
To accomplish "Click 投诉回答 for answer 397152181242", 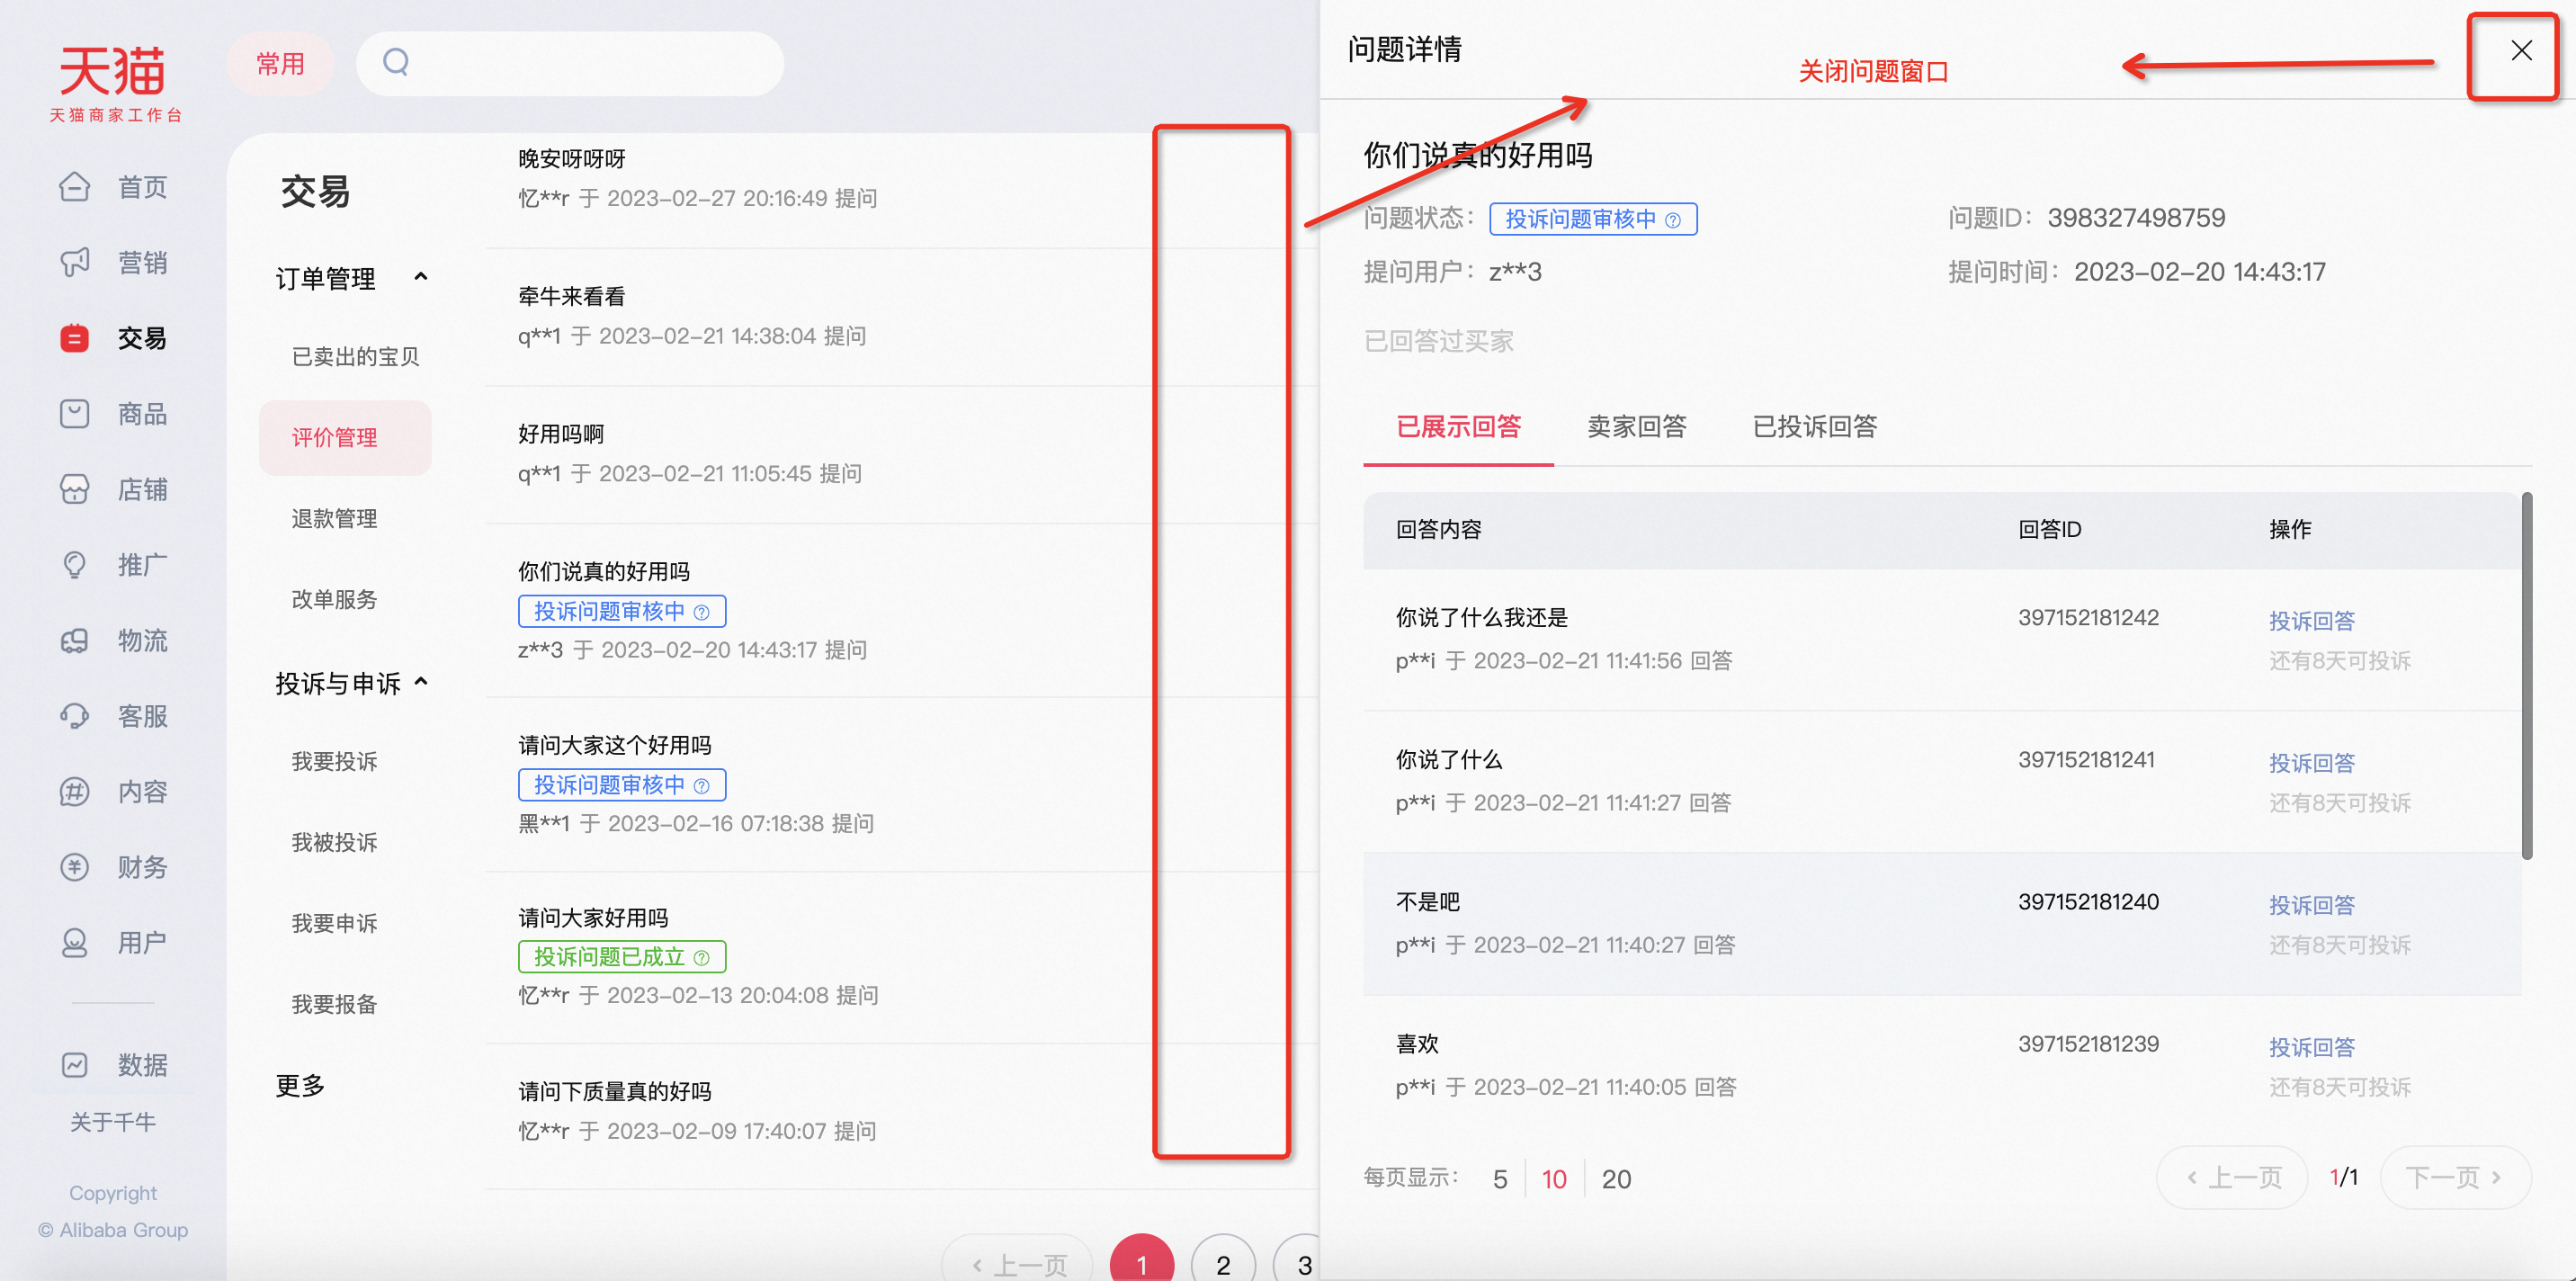I will point(2311,622).
